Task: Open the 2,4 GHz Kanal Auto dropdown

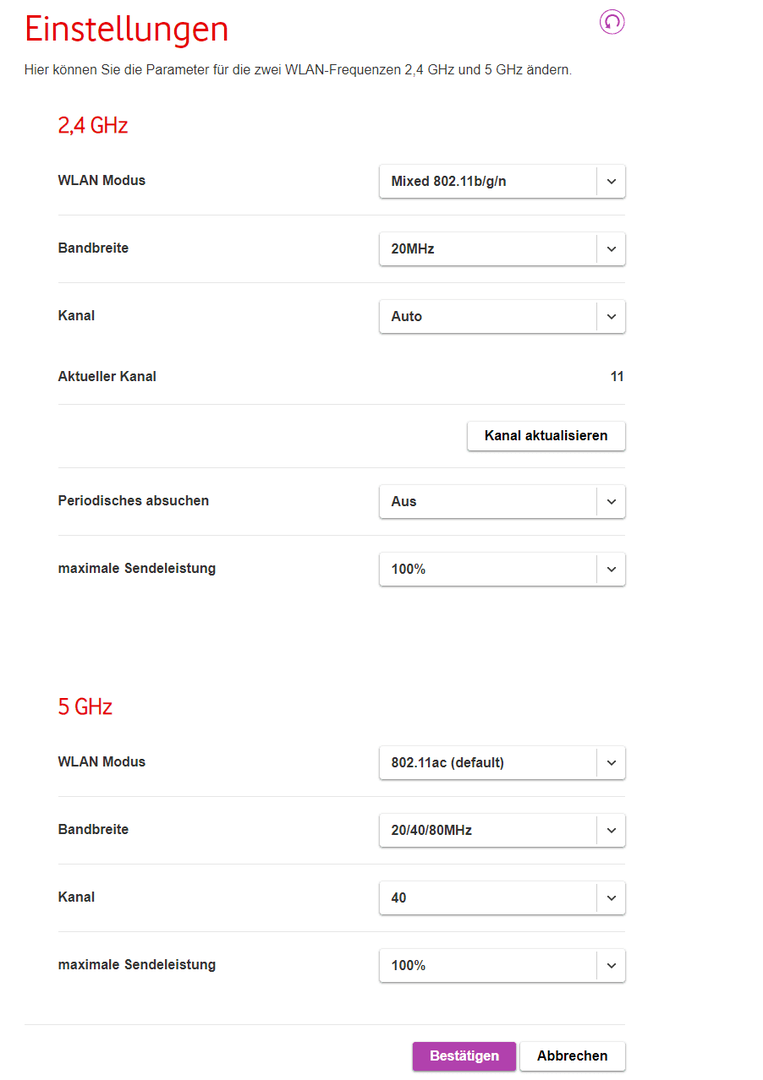Action: (502, 316)
